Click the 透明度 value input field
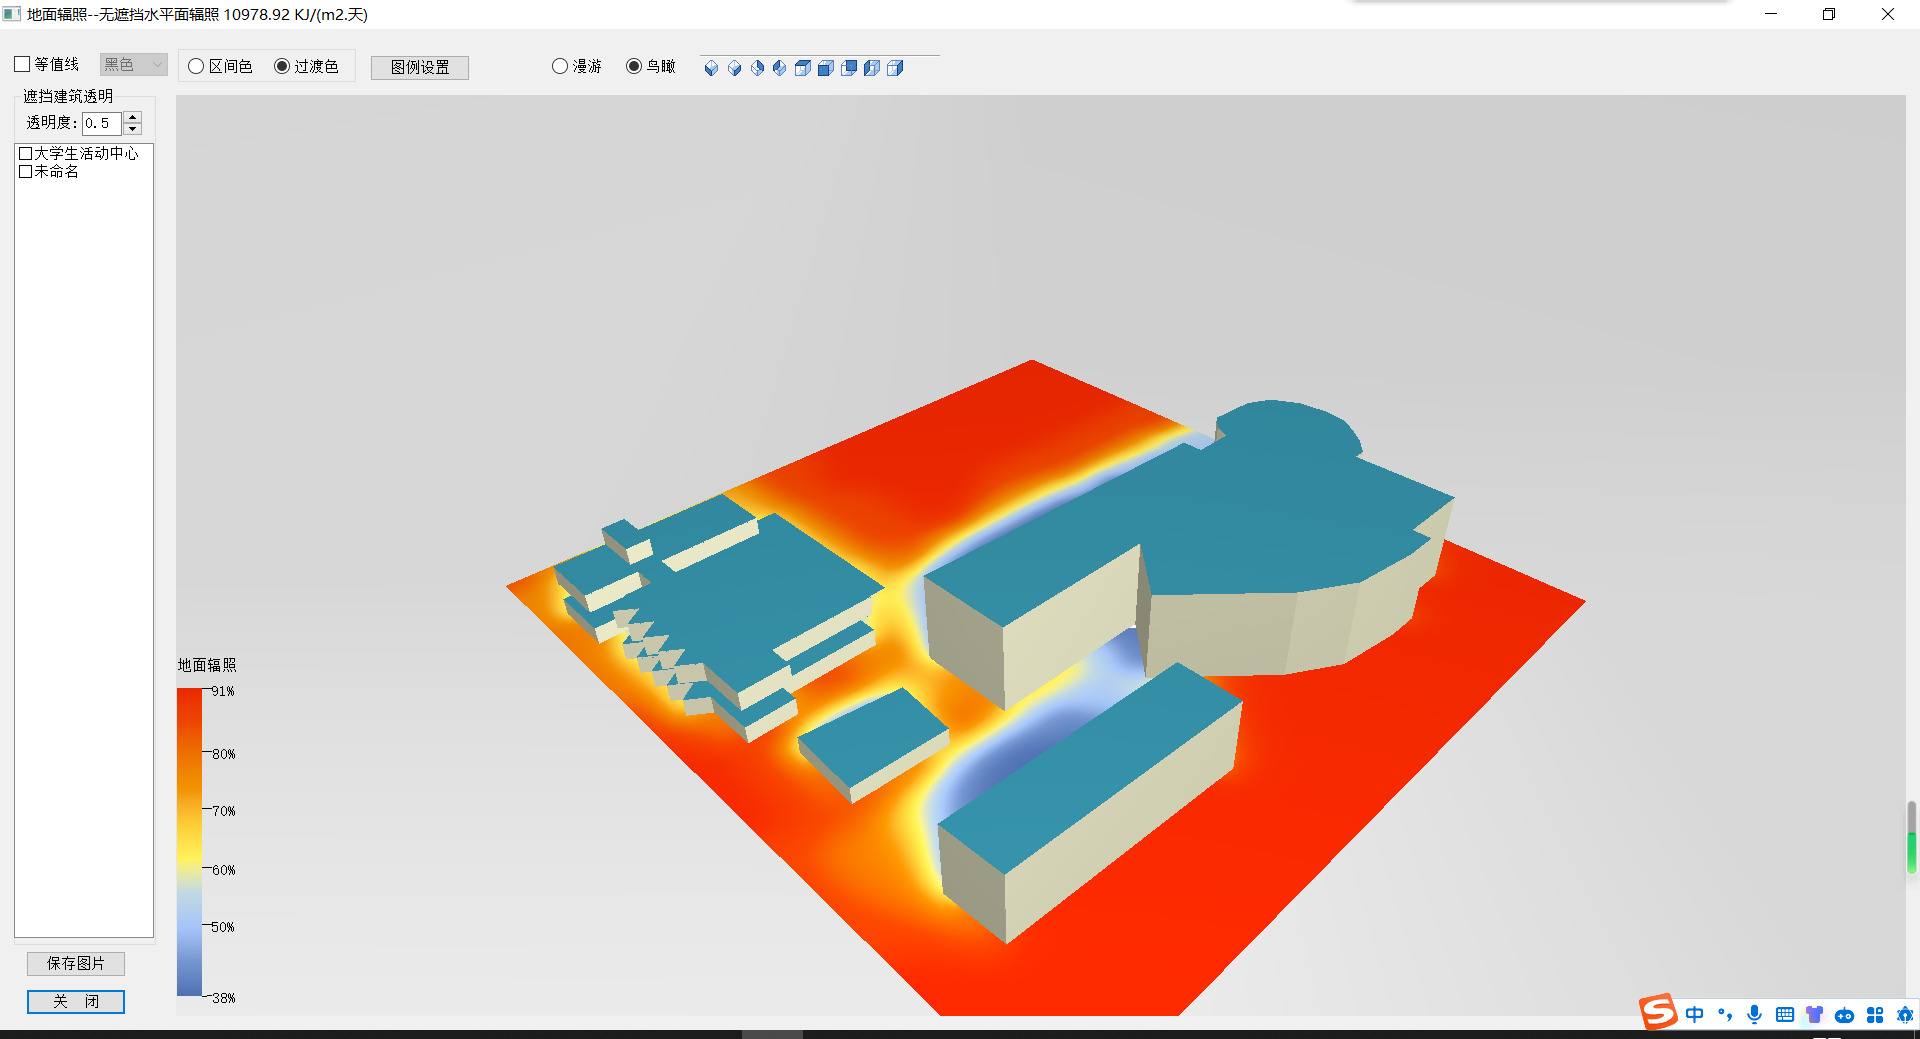 pos(101,123)
